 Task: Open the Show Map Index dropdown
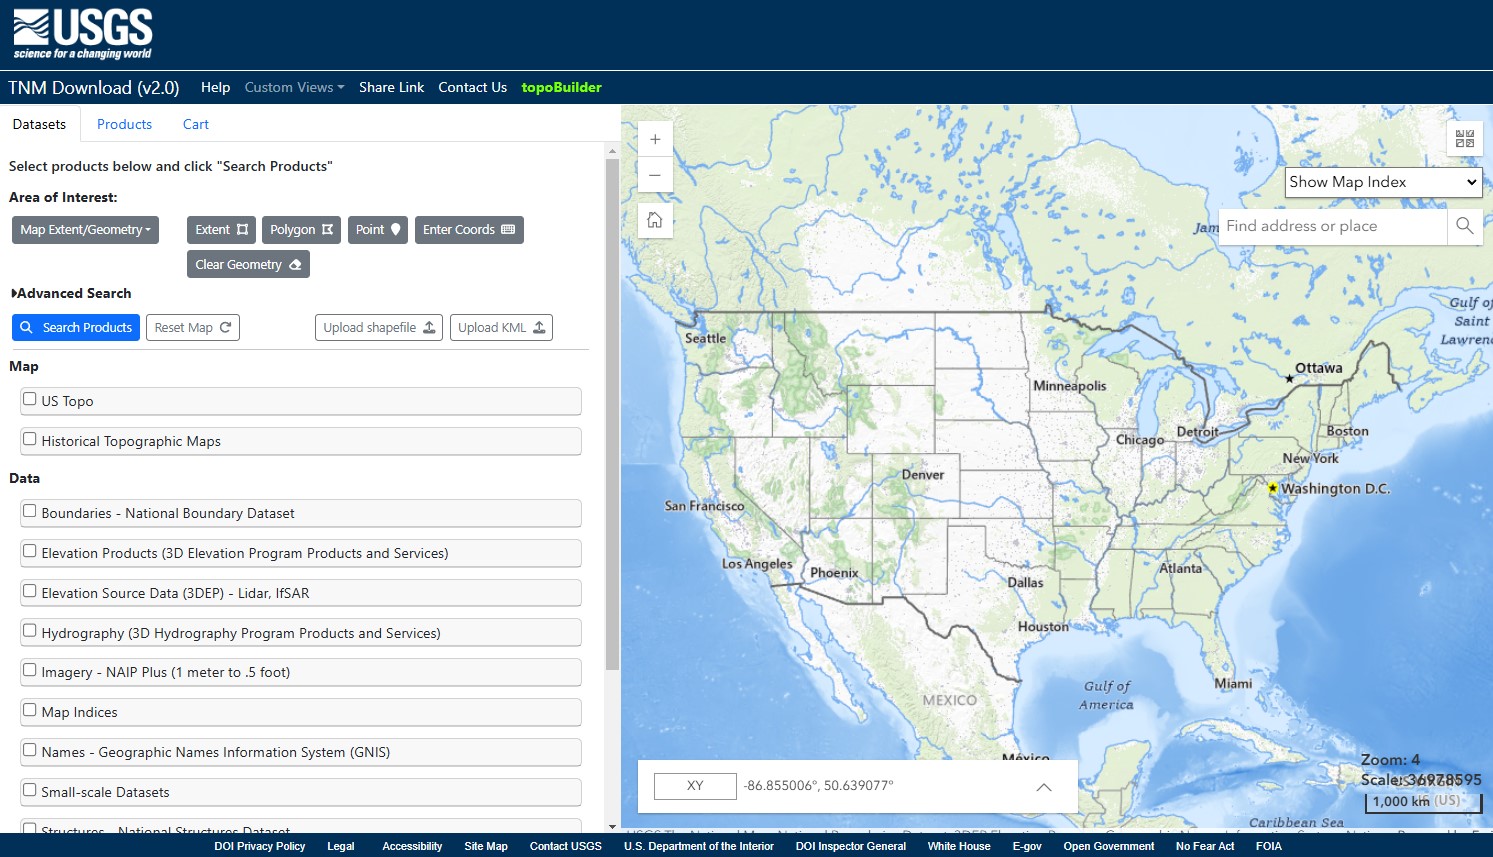[1382, 182]
